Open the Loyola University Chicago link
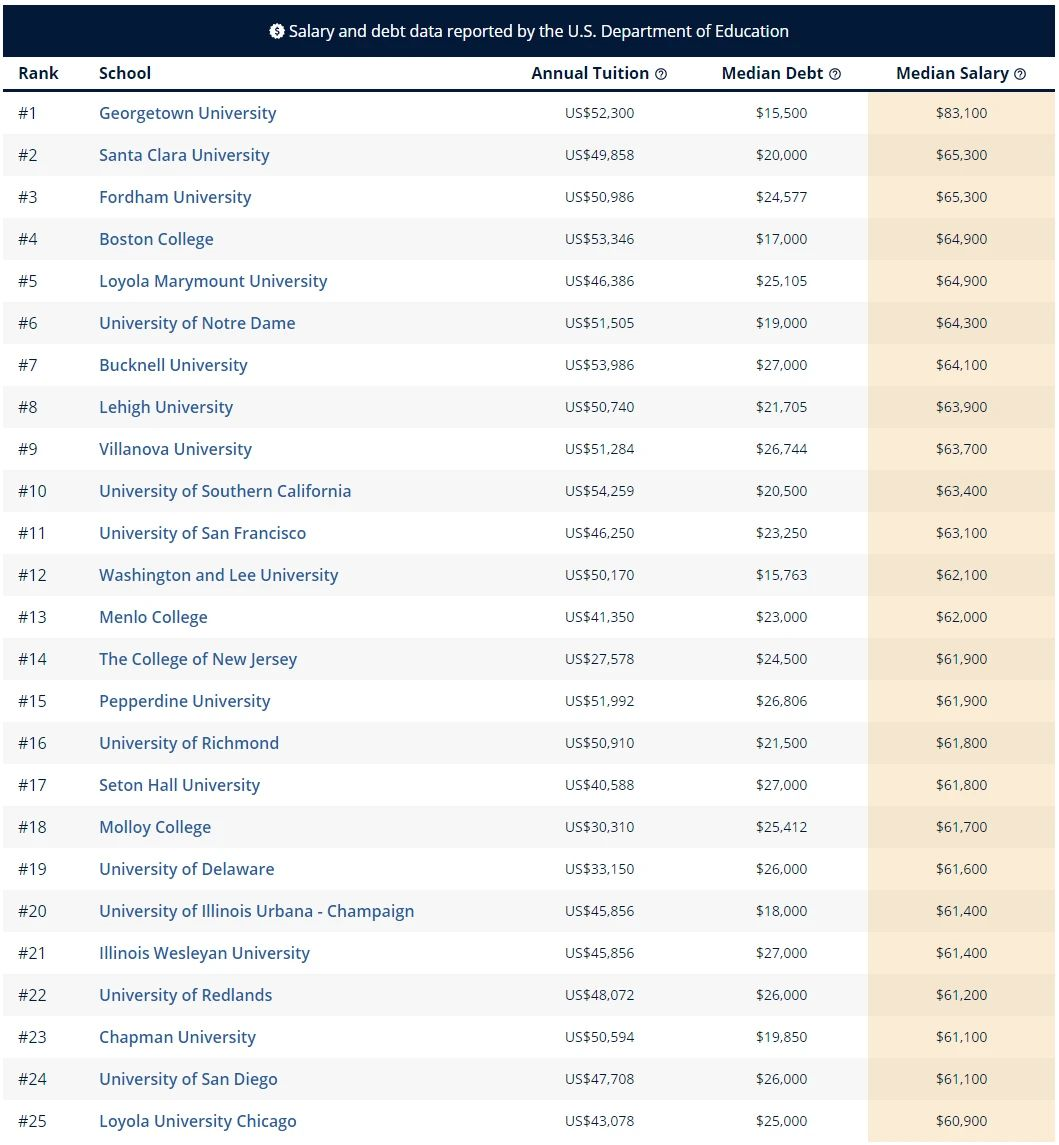 click(198, 1121)
